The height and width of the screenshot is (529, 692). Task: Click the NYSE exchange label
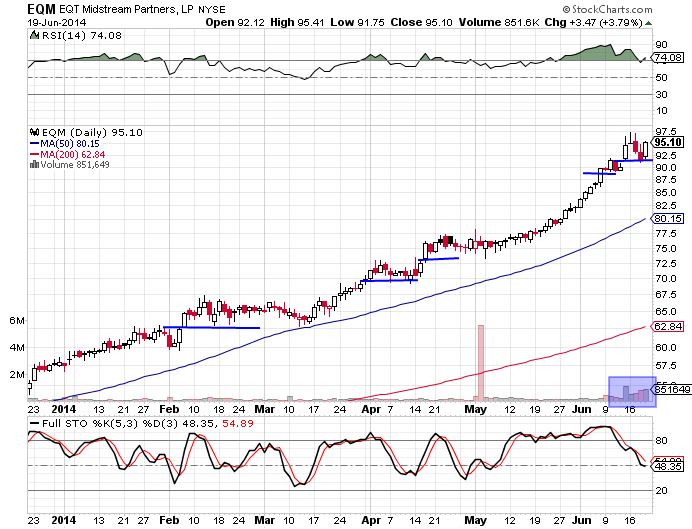[x=212, y=9]
